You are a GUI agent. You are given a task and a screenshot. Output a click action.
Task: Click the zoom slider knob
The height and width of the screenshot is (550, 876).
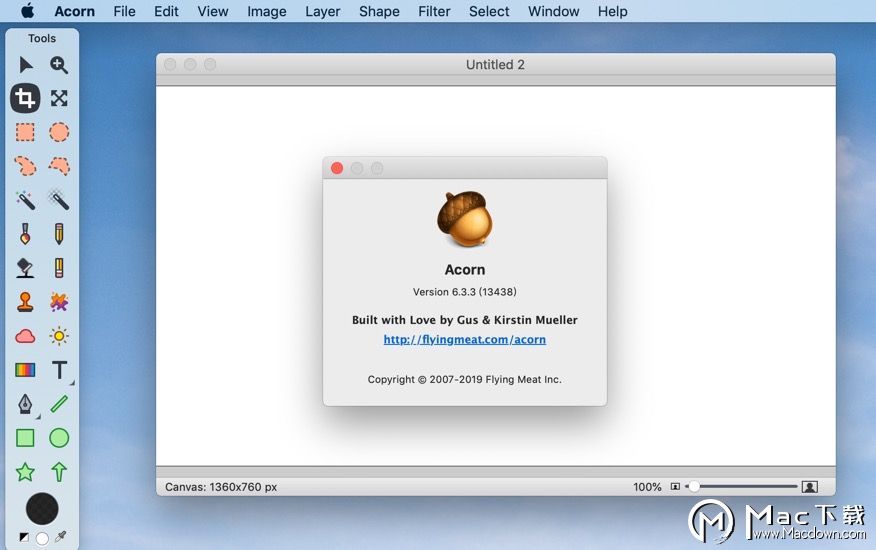pos(693,486)
